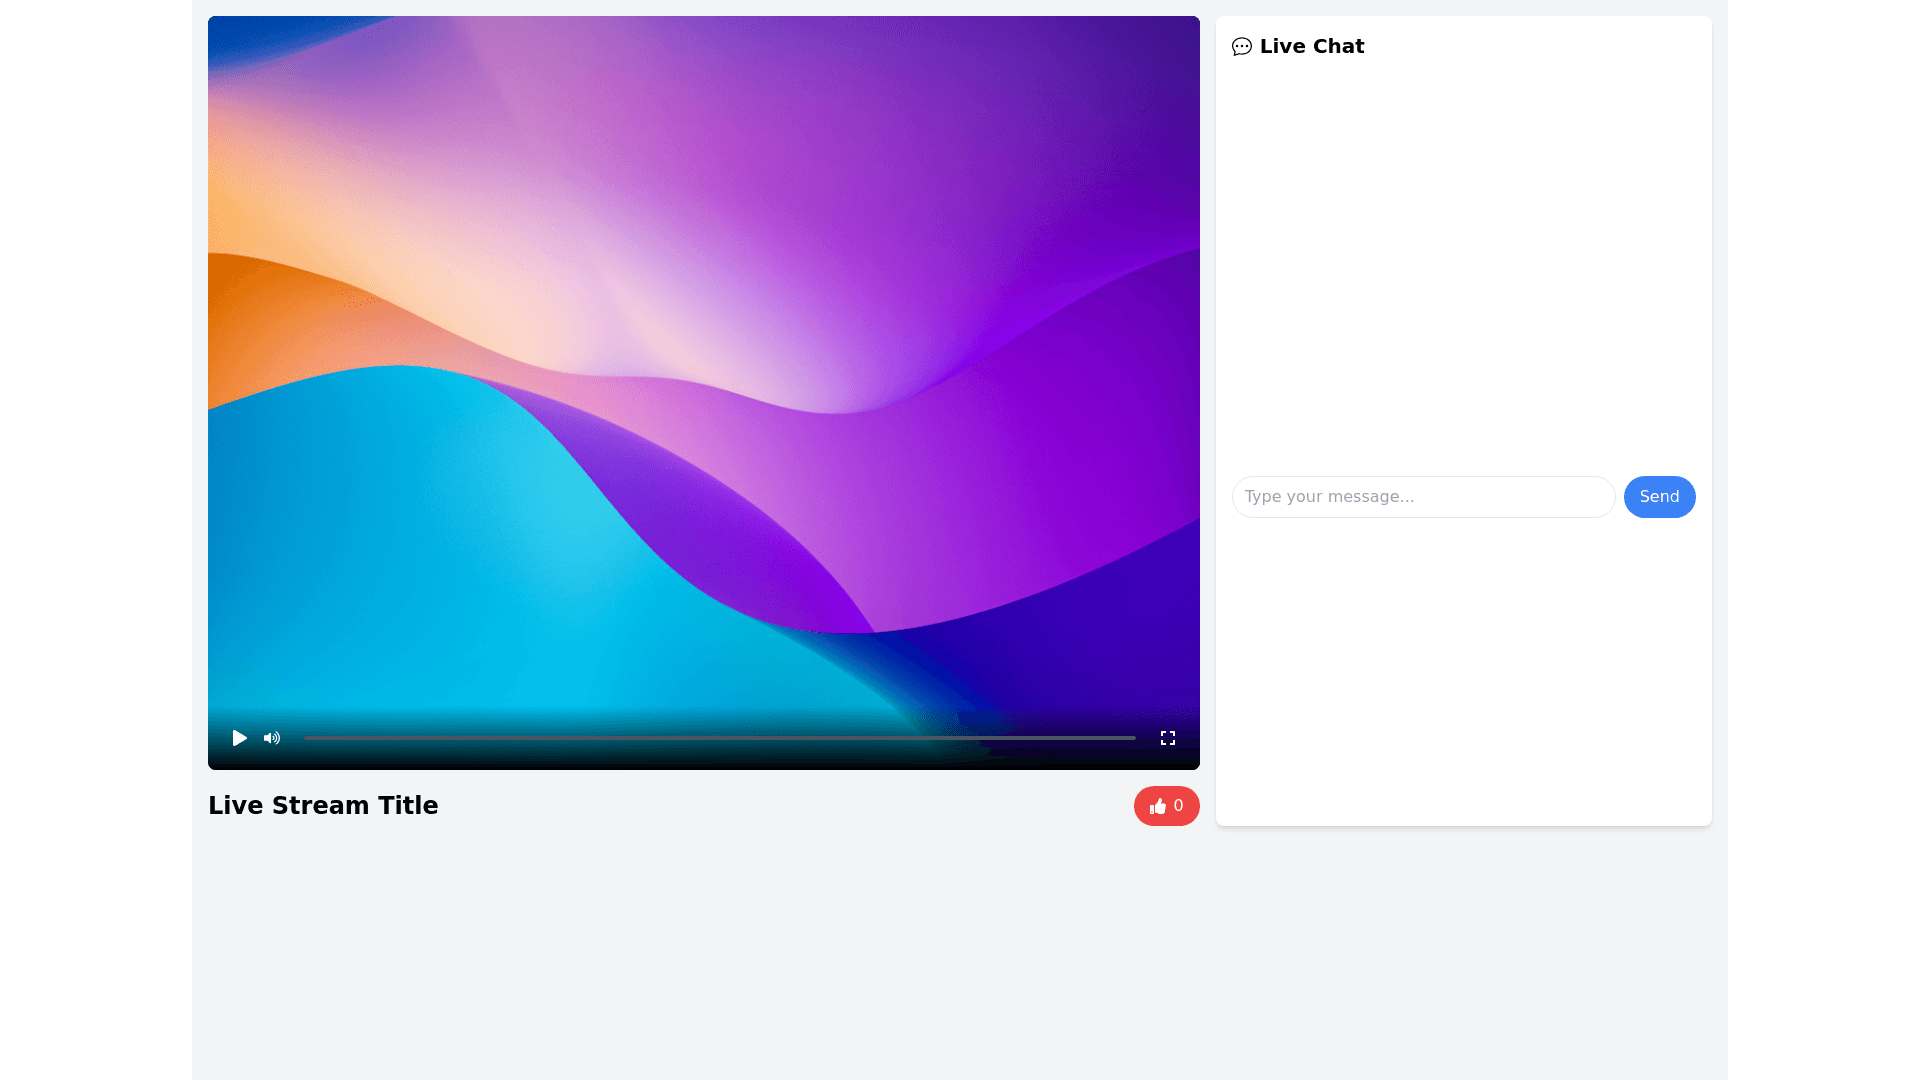Click the thumbs-up icon to like
This screenshot has height=1080, width=1920.
click(x=1158, y=806)
